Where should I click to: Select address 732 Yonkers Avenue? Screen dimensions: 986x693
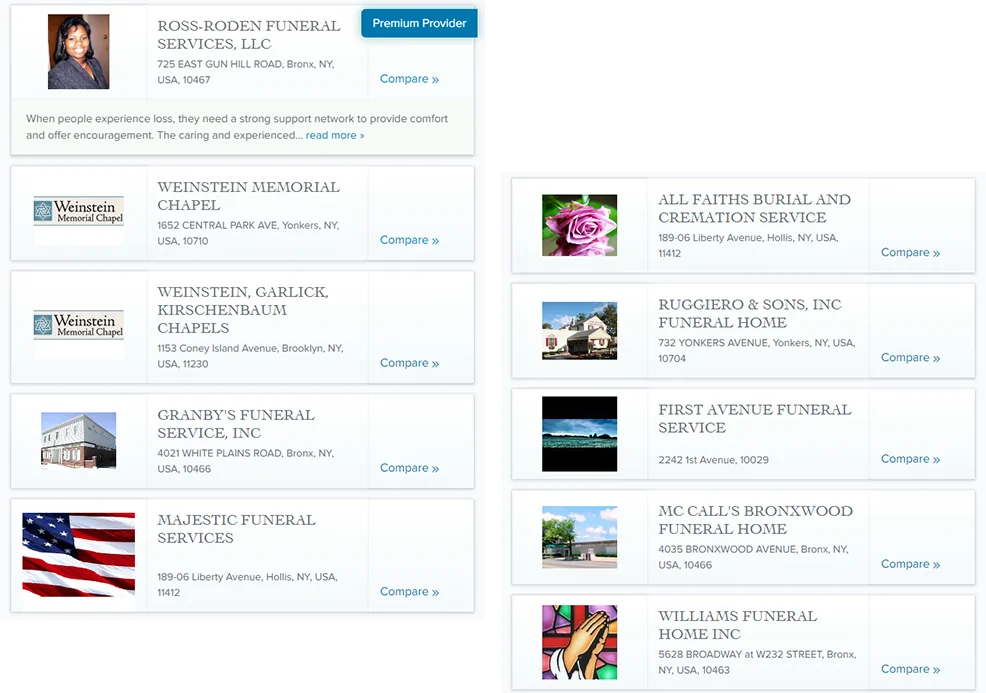click(x=757, y=350)
